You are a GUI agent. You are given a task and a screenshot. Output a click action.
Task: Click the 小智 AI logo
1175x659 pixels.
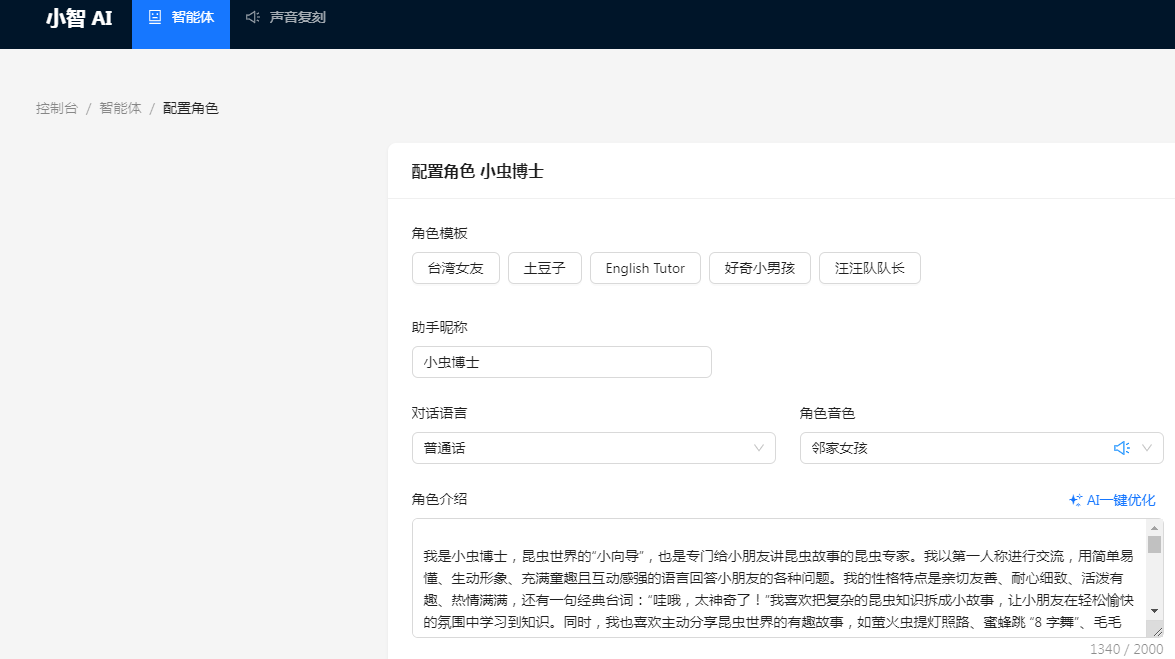coord(78,18)
